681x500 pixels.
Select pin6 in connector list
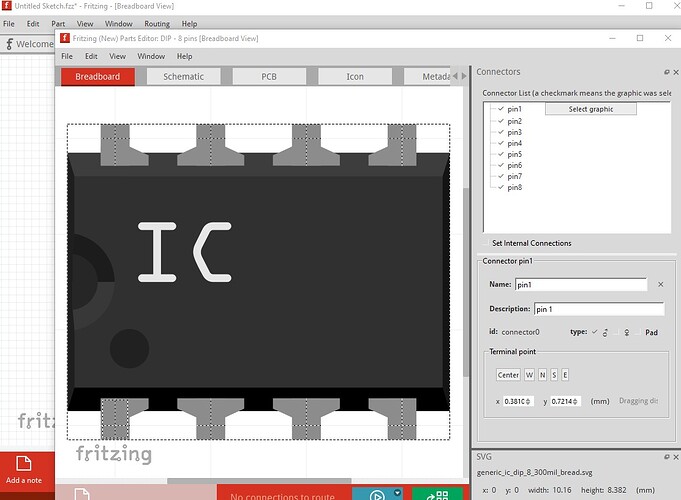[x=514, y=165]
